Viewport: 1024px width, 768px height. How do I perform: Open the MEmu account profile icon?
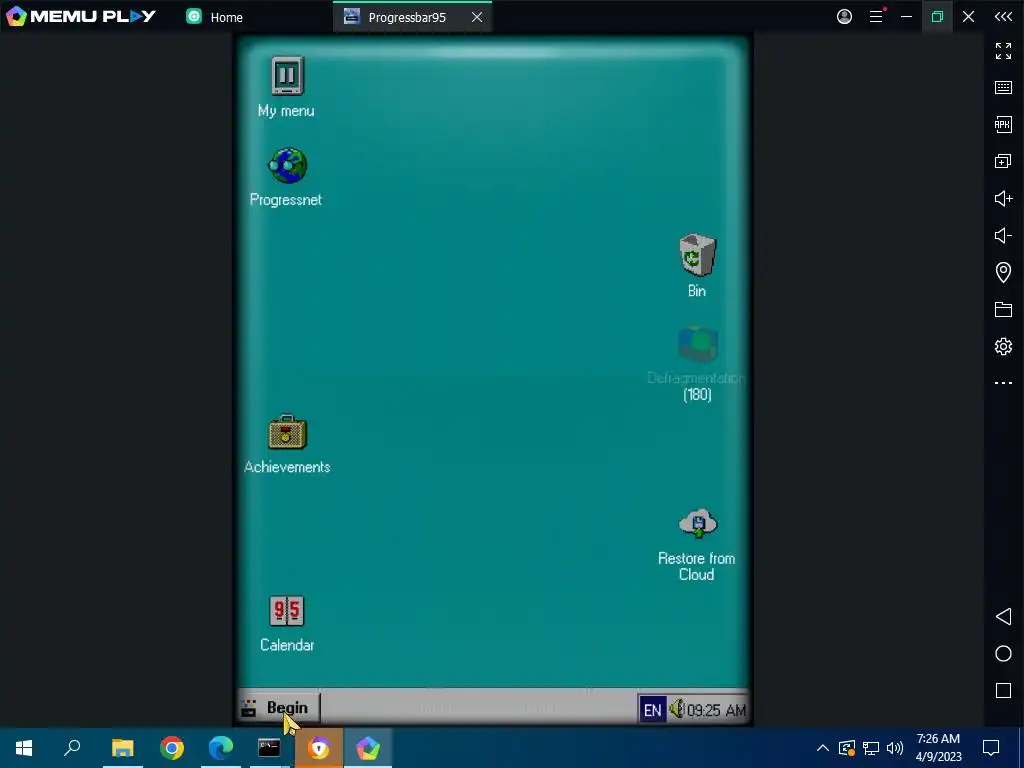point(844,16)
